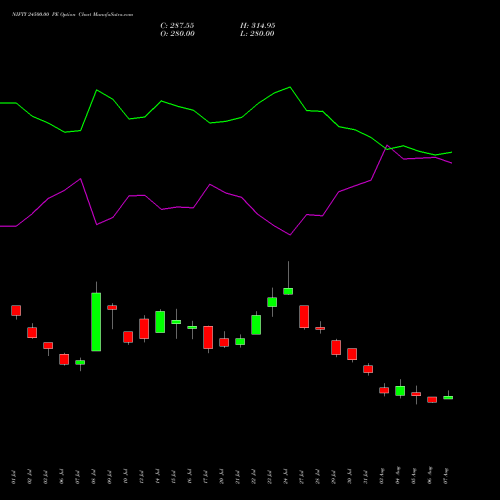Click the 17 Jul date axis label
The width and height of the screenshot is (500, 500).
[x=206, y=477]
